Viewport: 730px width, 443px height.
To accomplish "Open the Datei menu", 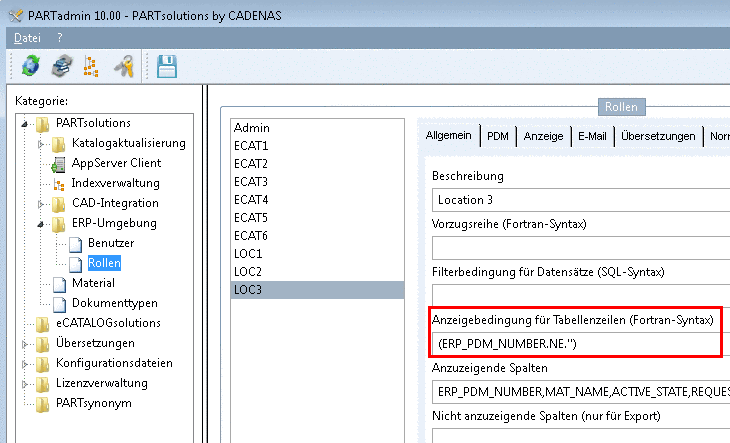I will (x=27, y=38).
